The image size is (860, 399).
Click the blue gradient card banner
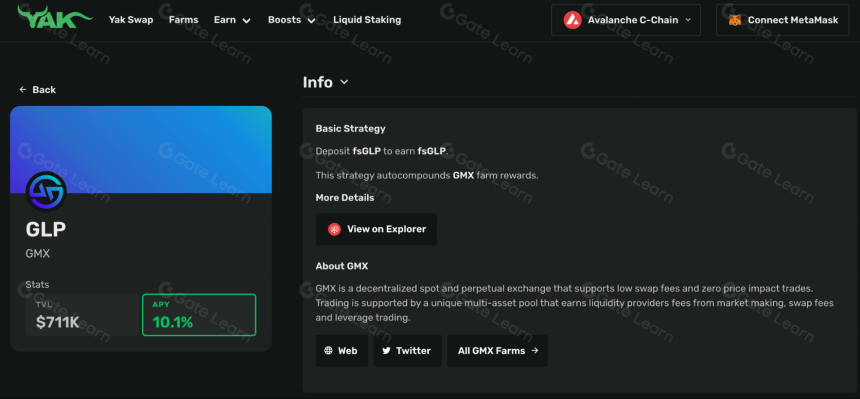[141, 149]
